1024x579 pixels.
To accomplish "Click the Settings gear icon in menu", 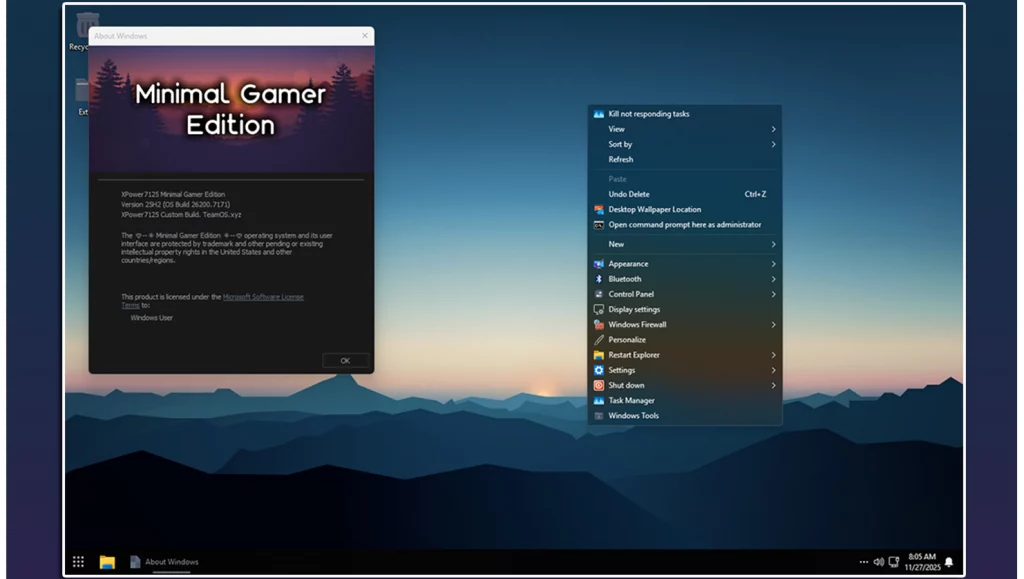I will pyautogui.click(x=599, y=370).
